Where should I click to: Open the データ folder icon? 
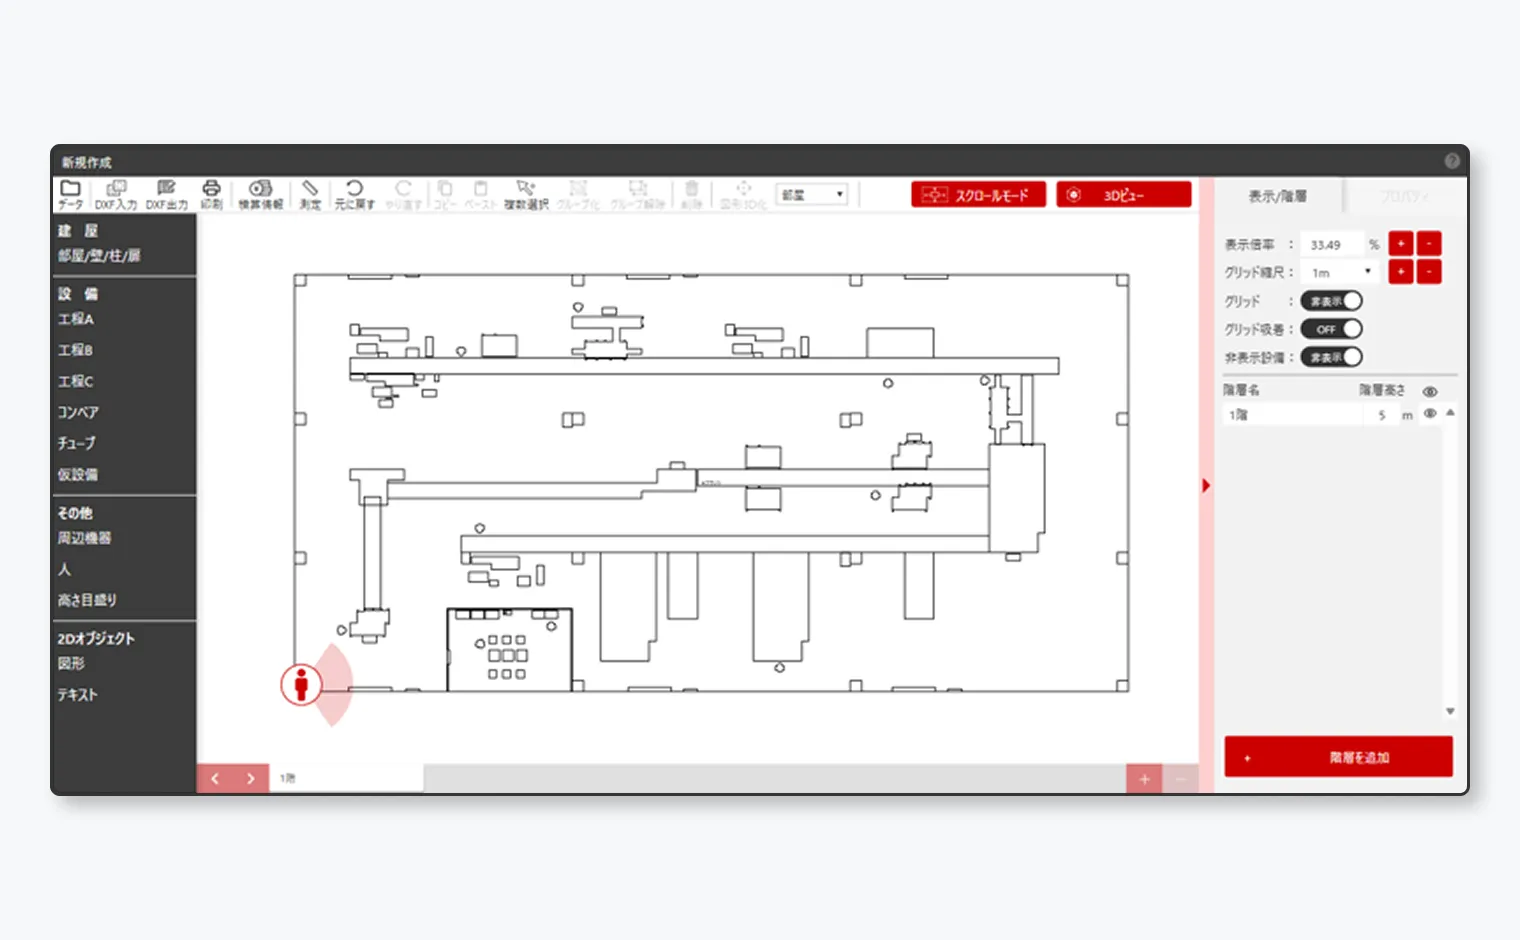point(70,194)
